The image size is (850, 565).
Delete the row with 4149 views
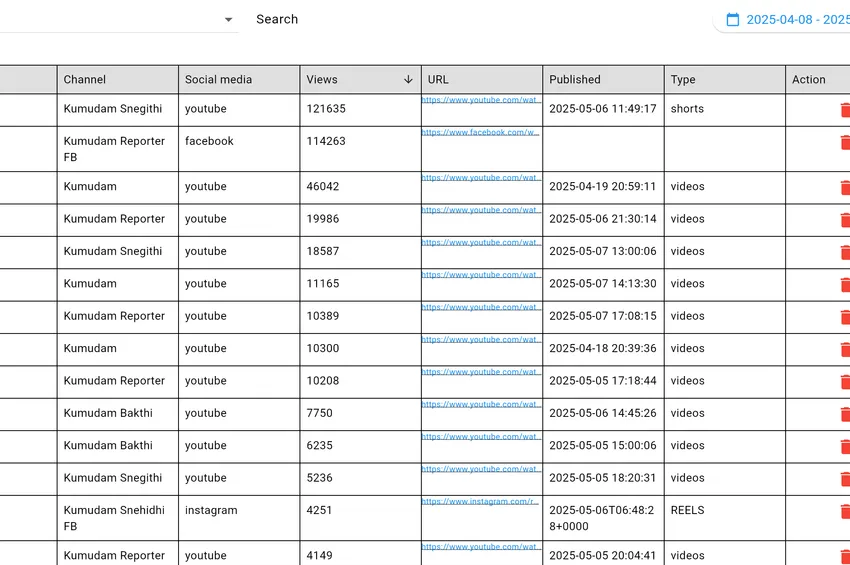tap(845, 557)
